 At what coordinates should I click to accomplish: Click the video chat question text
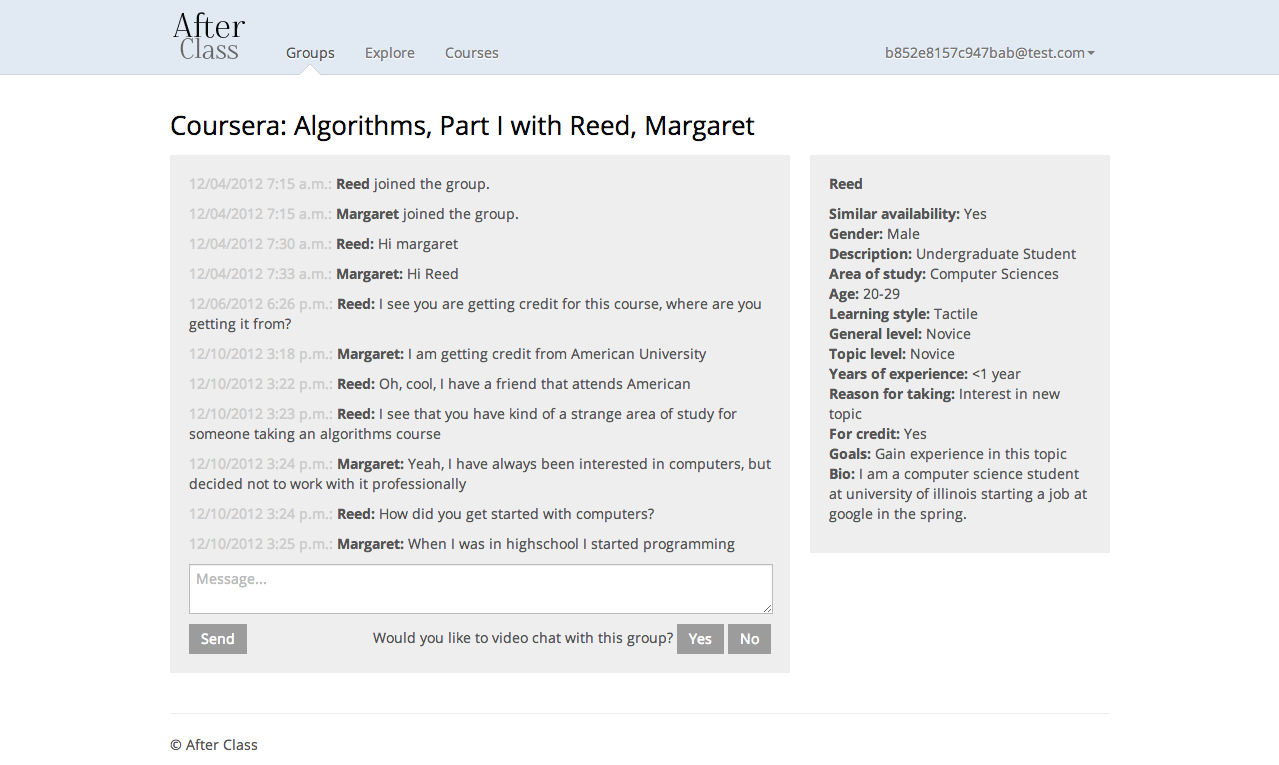(523, 639)
